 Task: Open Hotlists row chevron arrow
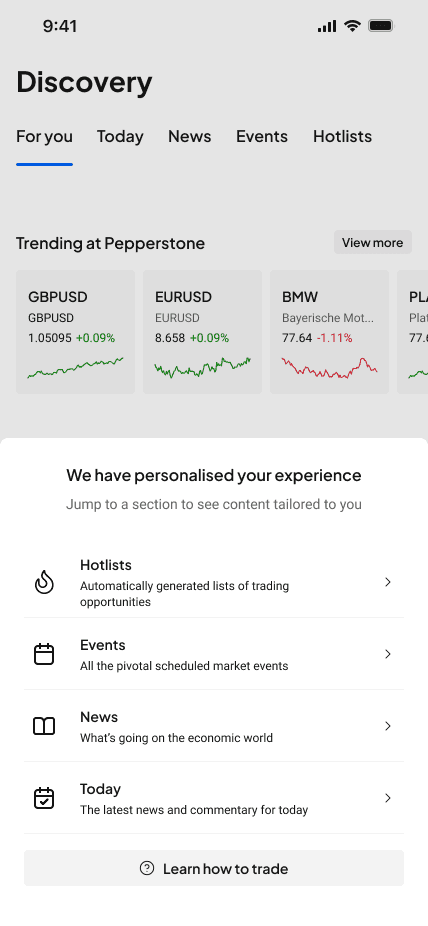coord(388,582)
